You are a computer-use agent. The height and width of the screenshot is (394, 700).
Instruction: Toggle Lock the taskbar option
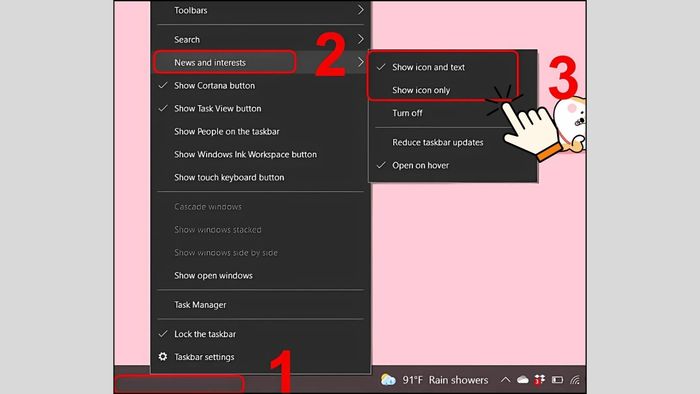click(x=261, y=334)
